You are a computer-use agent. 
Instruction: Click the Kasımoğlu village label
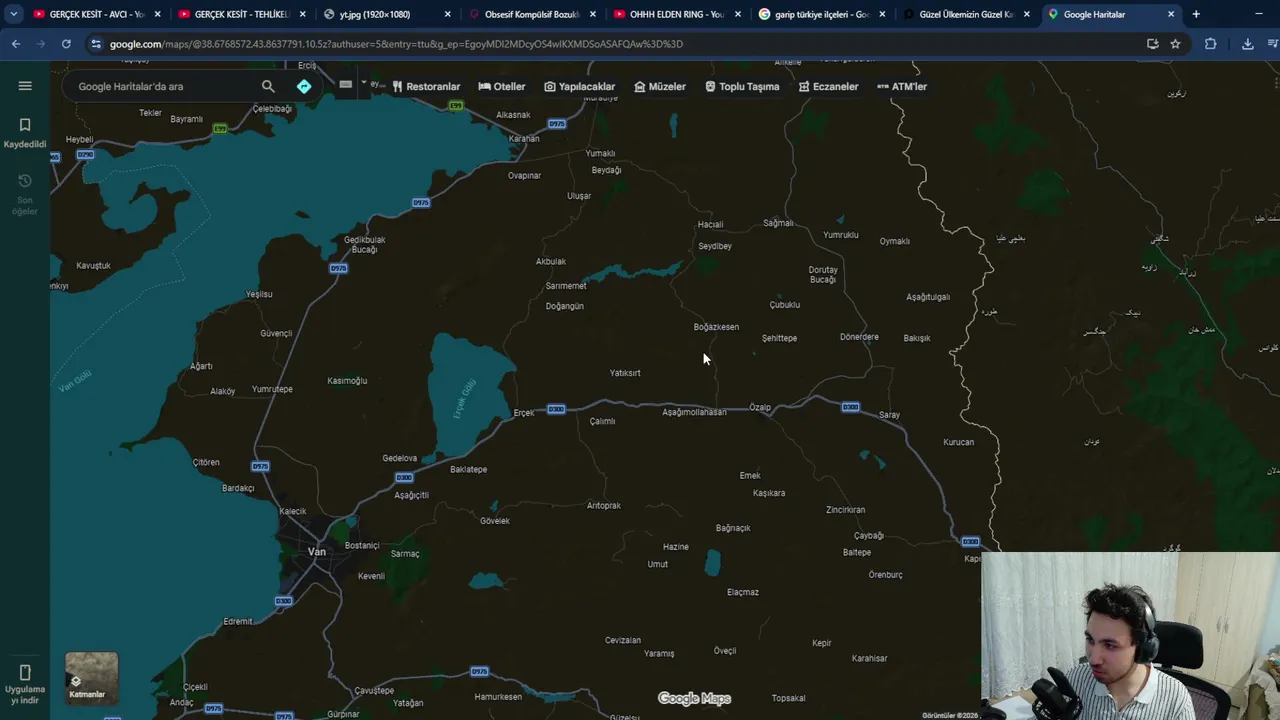[x=347, y=381]
